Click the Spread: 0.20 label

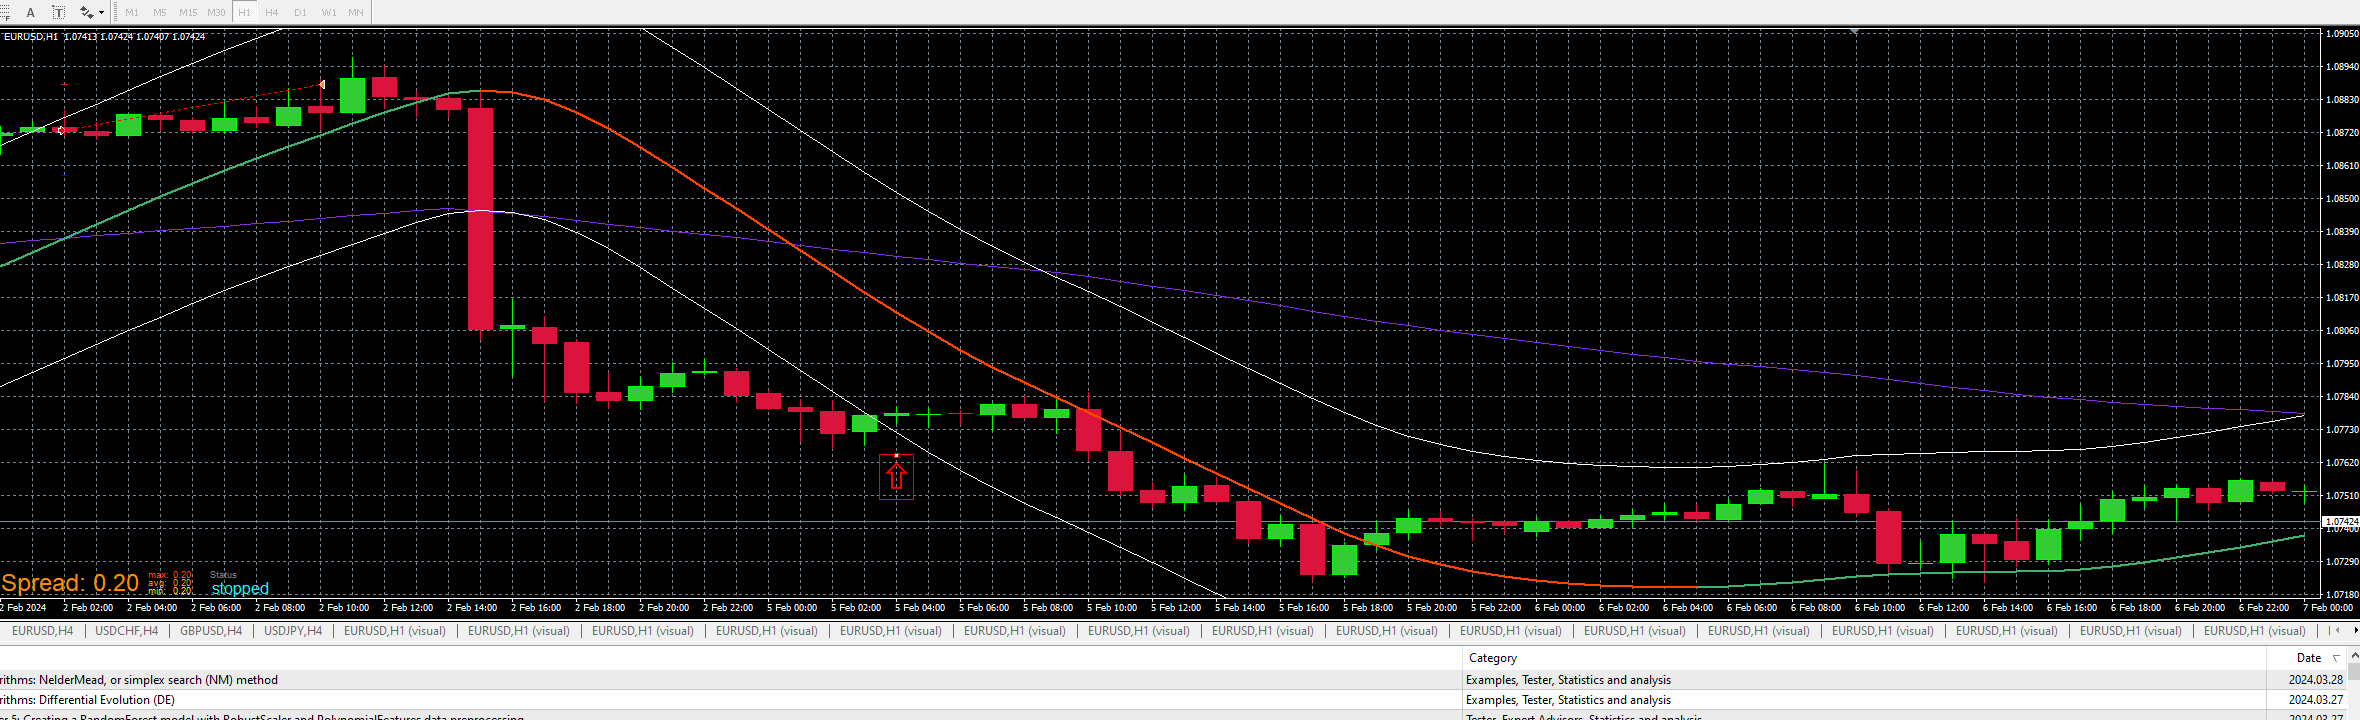pos(70,583)
